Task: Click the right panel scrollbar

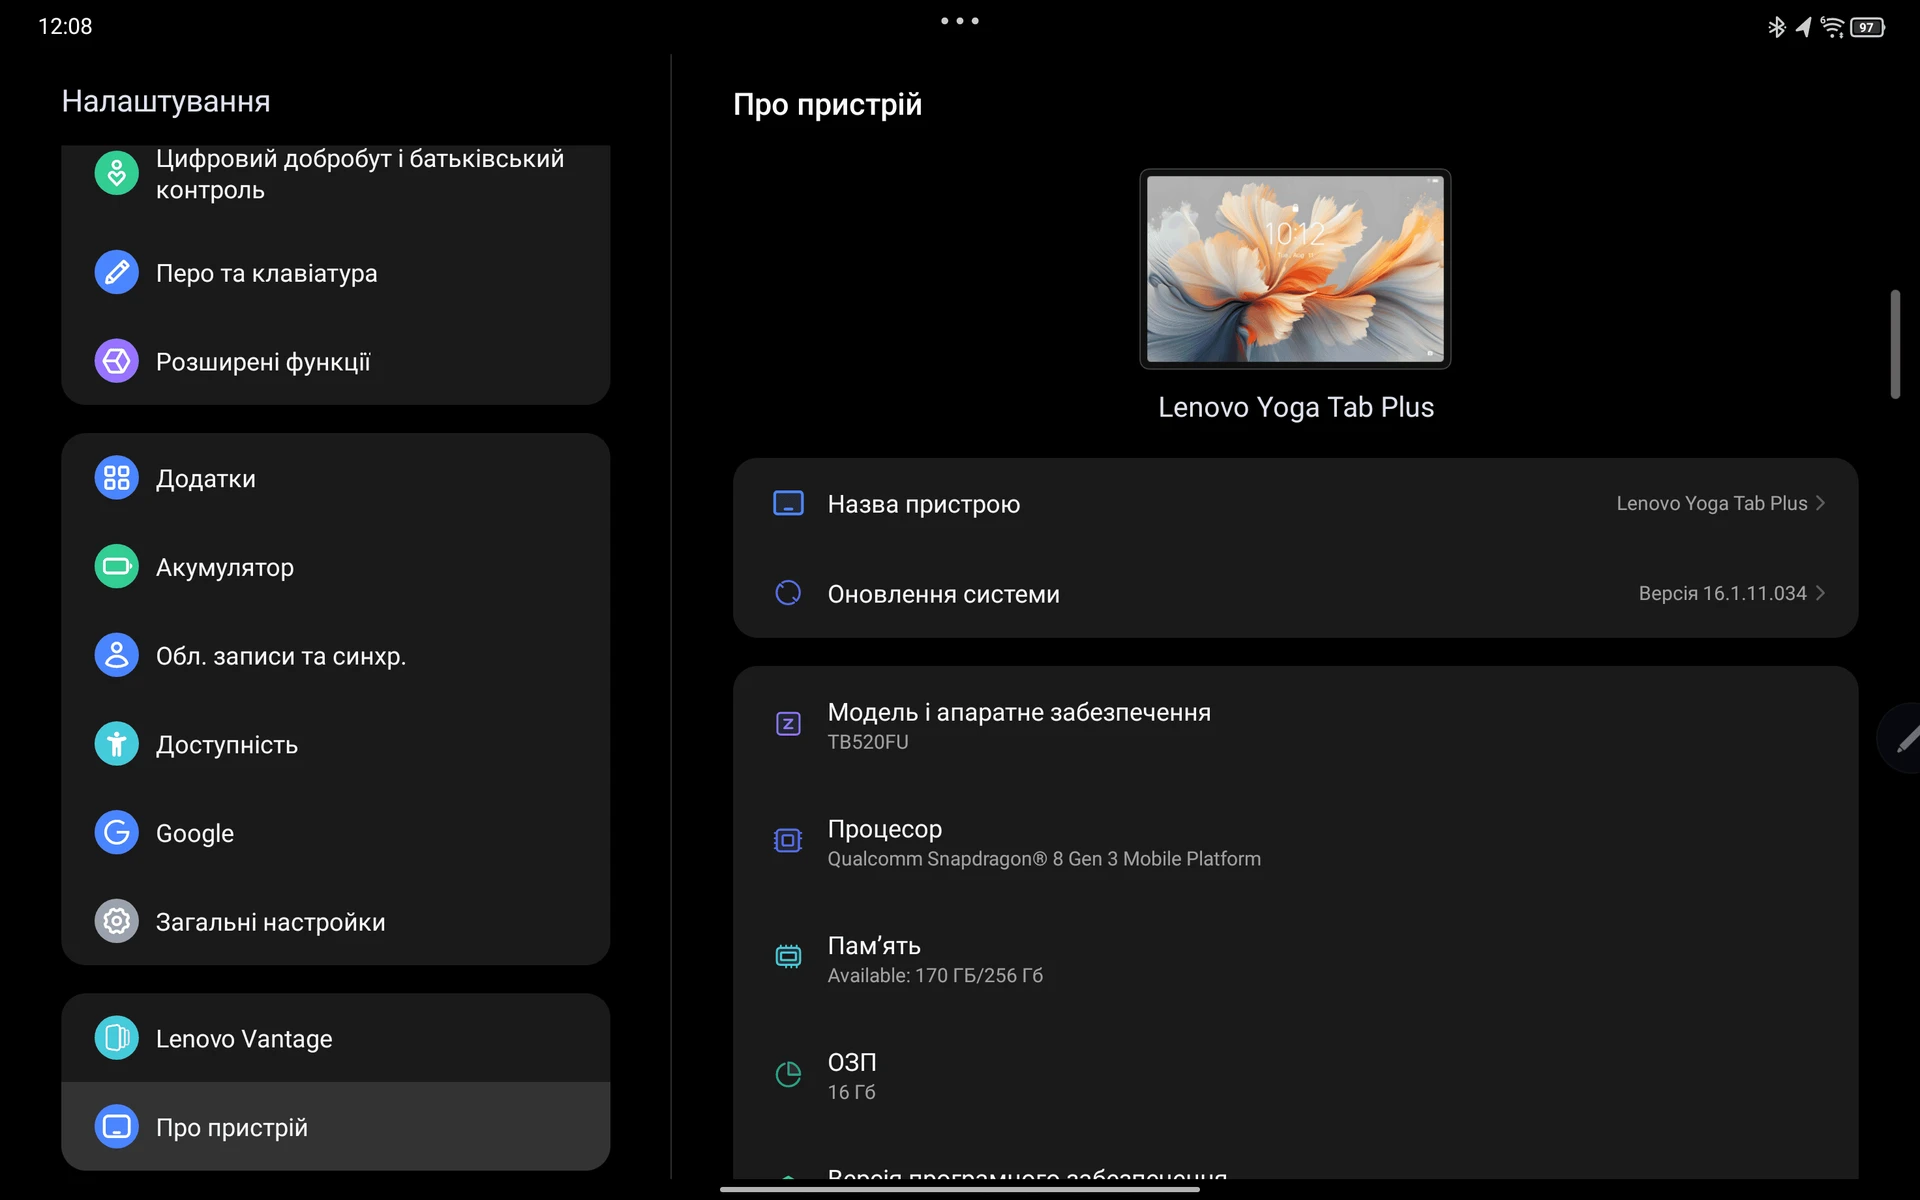Action: 1895,344
